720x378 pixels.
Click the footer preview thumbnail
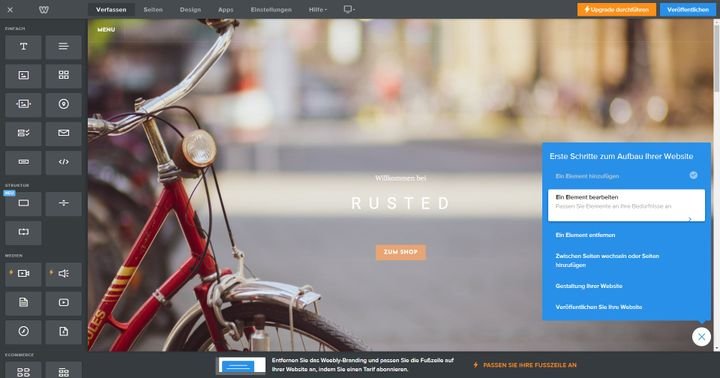pyautogui.click(x=241, y=365)
